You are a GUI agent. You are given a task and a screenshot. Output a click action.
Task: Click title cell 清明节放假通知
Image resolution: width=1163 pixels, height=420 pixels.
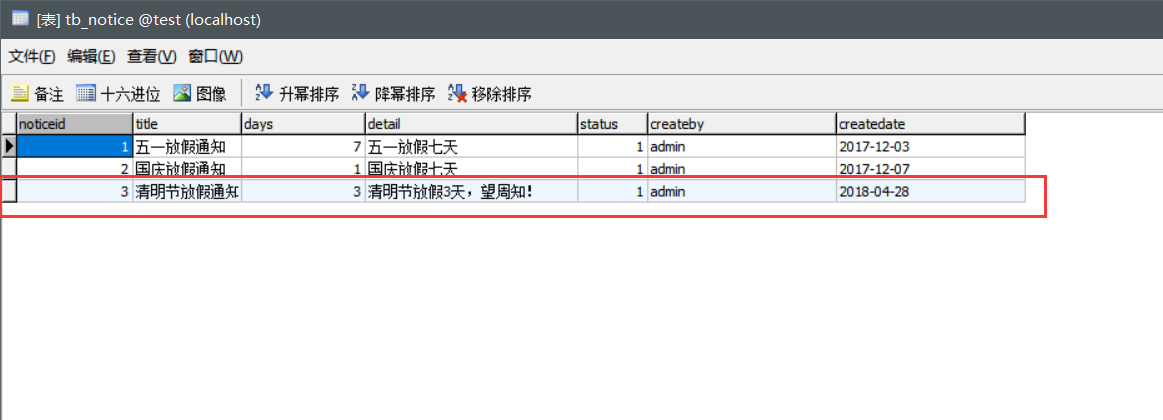187,191
